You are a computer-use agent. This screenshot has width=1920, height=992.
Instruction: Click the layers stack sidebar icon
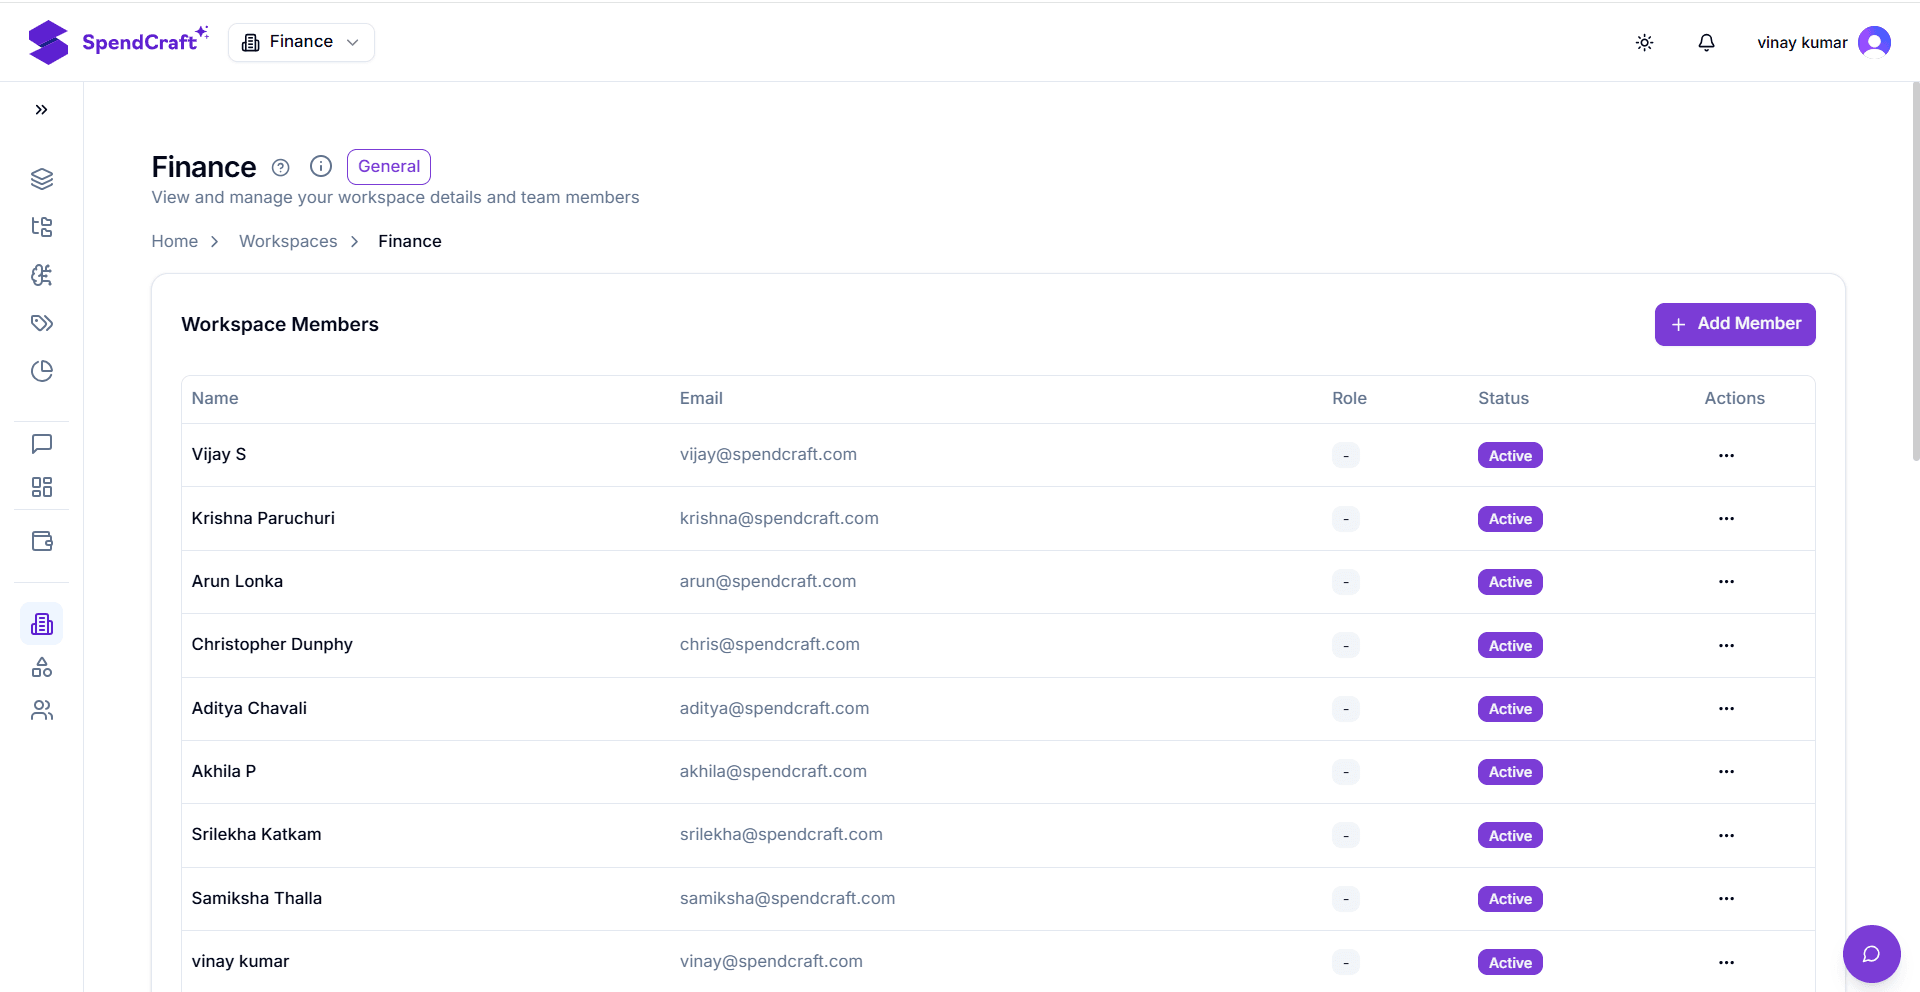[x=41, y=179]
